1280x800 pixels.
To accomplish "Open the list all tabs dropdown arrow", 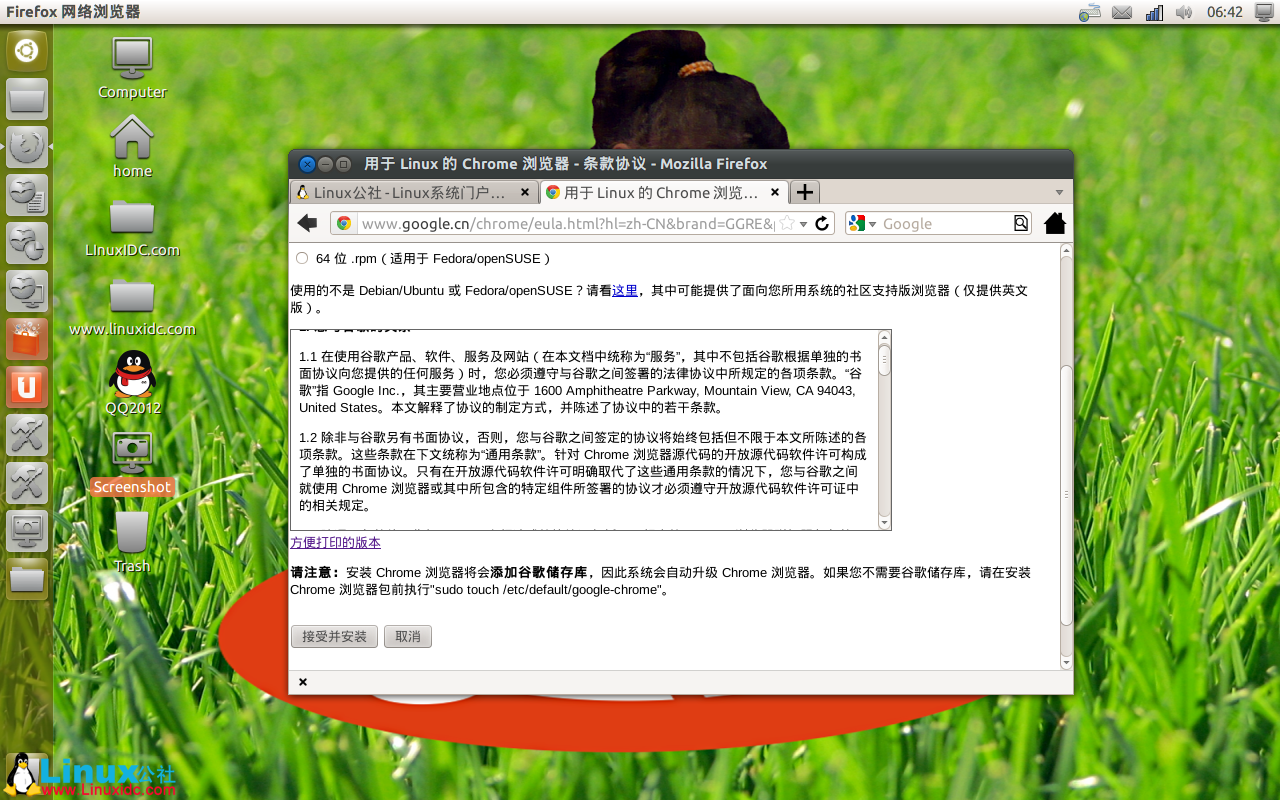I will [1060, 192].
